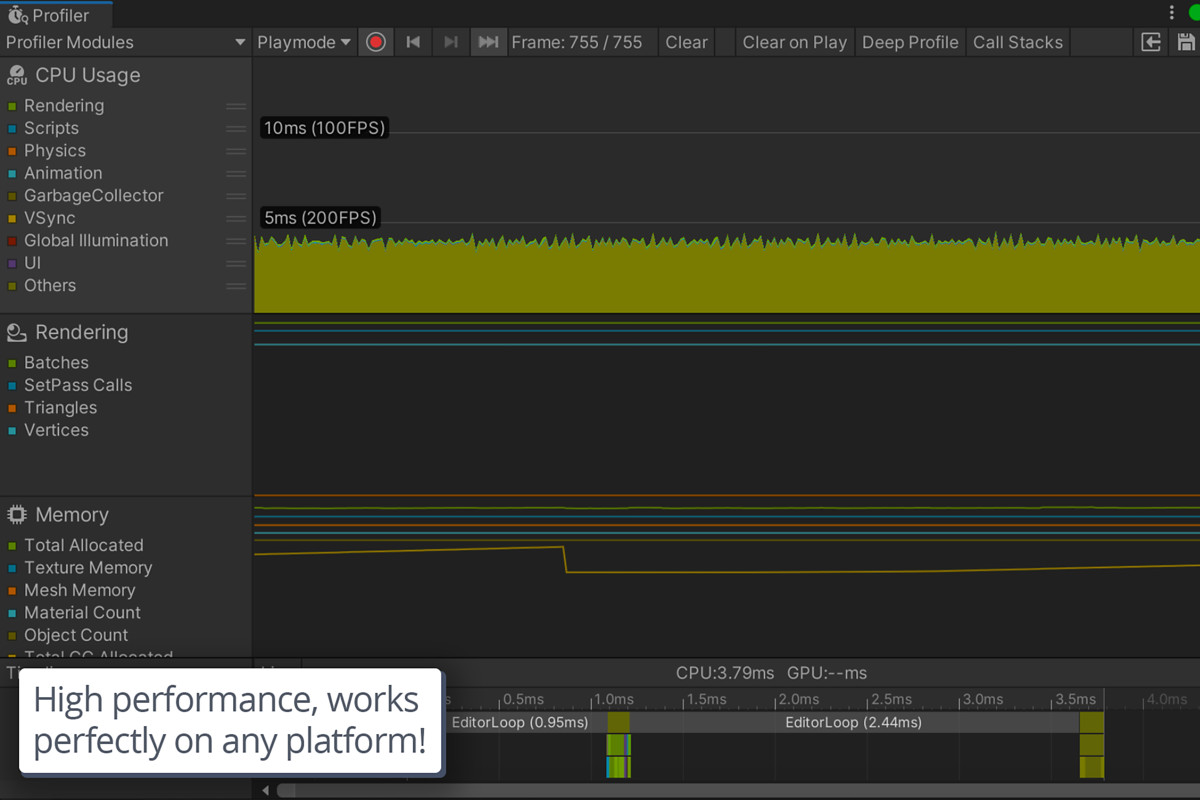Click the UI category color swatch
The height and width of the screenshot is (800, 1200).
pyautogui.click(x=12, y=264)
